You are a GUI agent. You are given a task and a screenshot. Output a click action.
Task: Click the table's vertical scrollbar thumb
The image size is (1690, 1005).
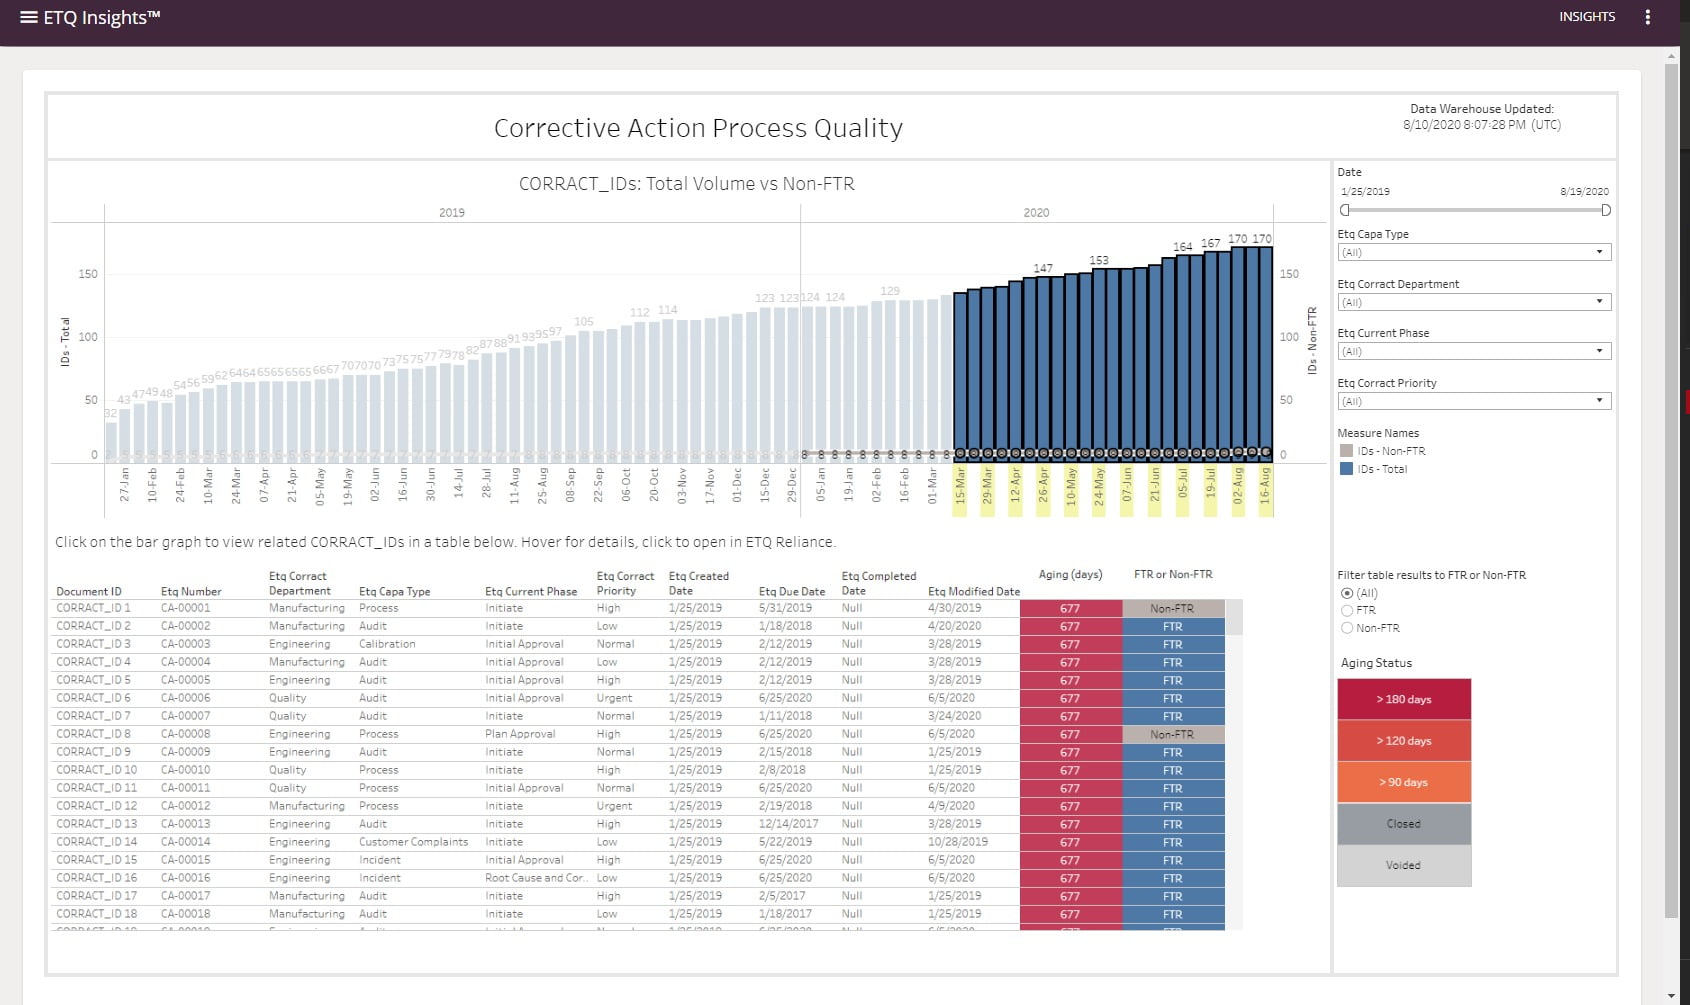click(1235, 617)
